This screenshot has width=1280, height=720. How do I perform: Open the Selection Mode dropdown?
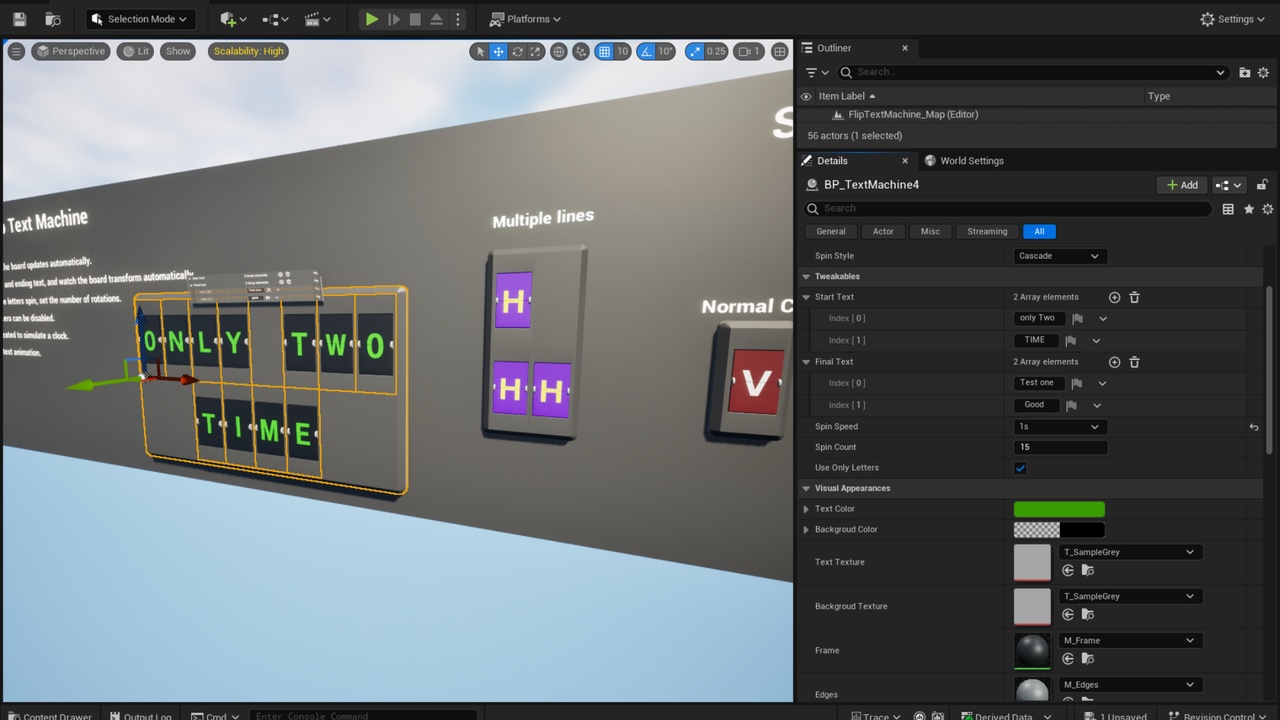tap(137, 19)
